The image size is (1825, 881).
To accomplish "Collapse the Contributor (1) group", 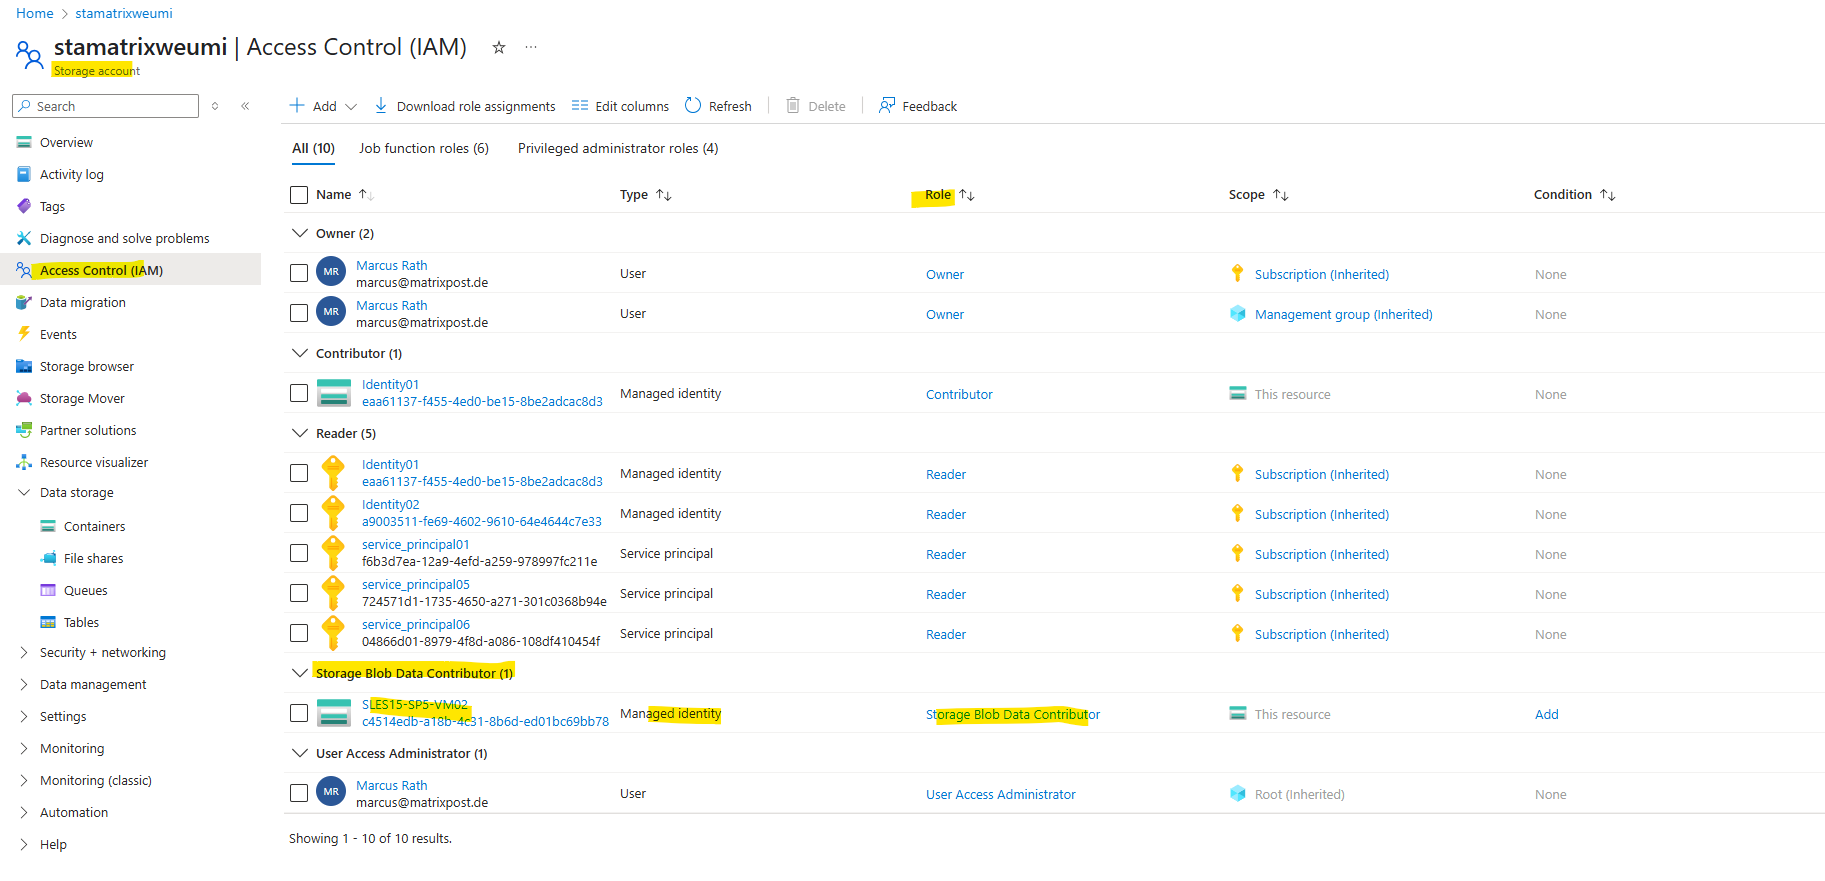I will click(299, 353).
